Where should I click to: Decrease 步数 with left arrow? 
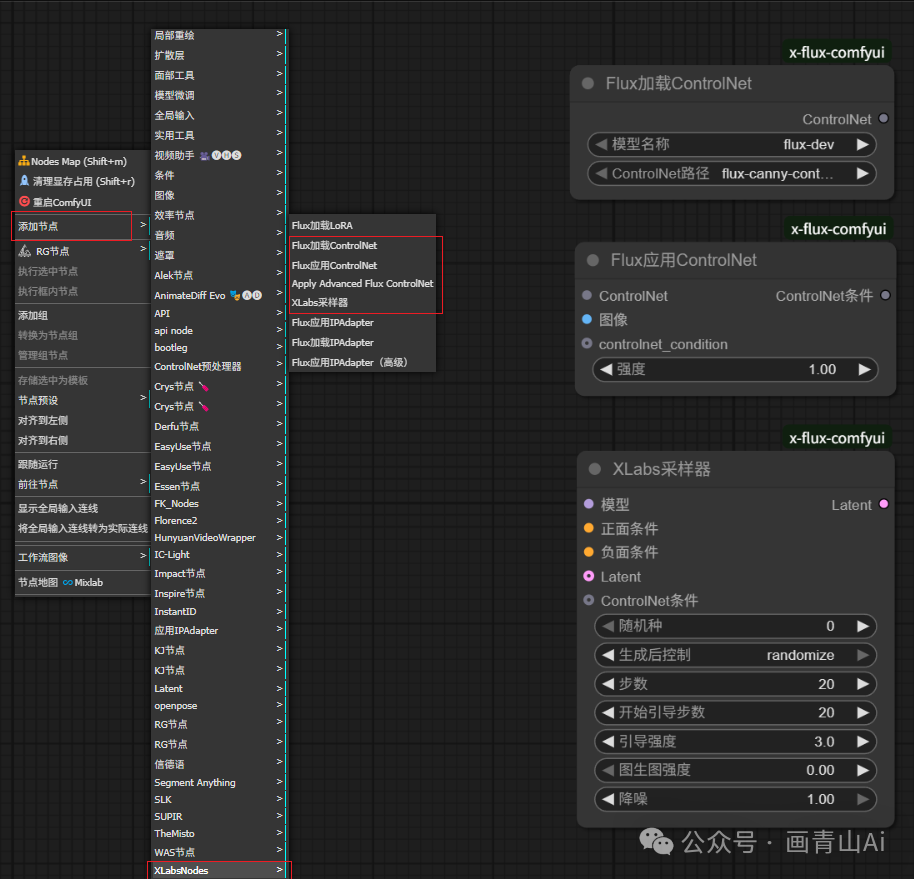(608, 683)
